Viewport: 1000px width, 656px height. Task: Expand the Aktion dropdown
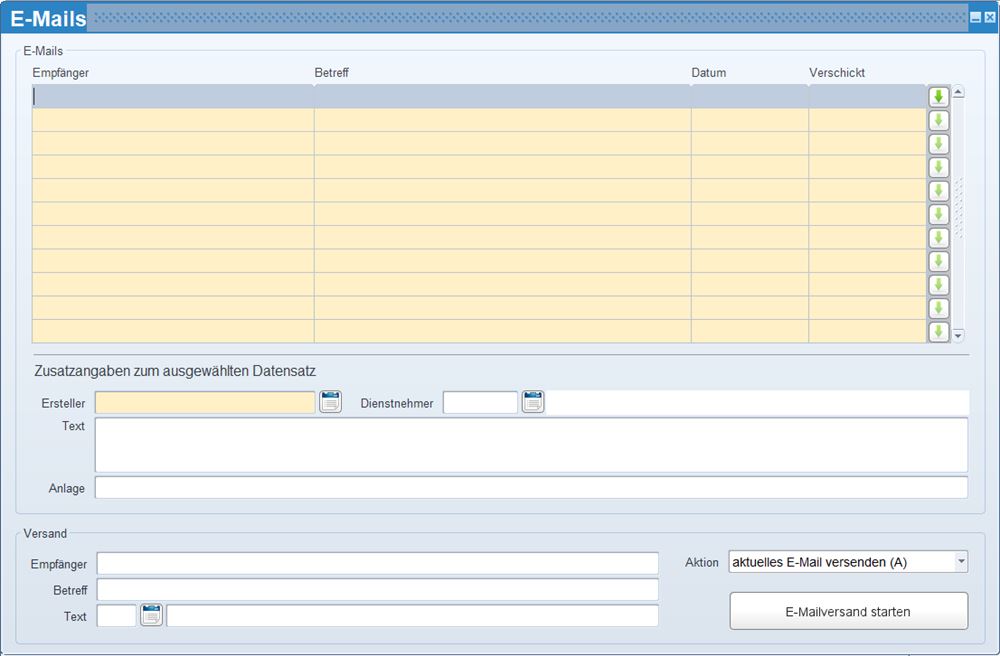[x=961, y=562]
